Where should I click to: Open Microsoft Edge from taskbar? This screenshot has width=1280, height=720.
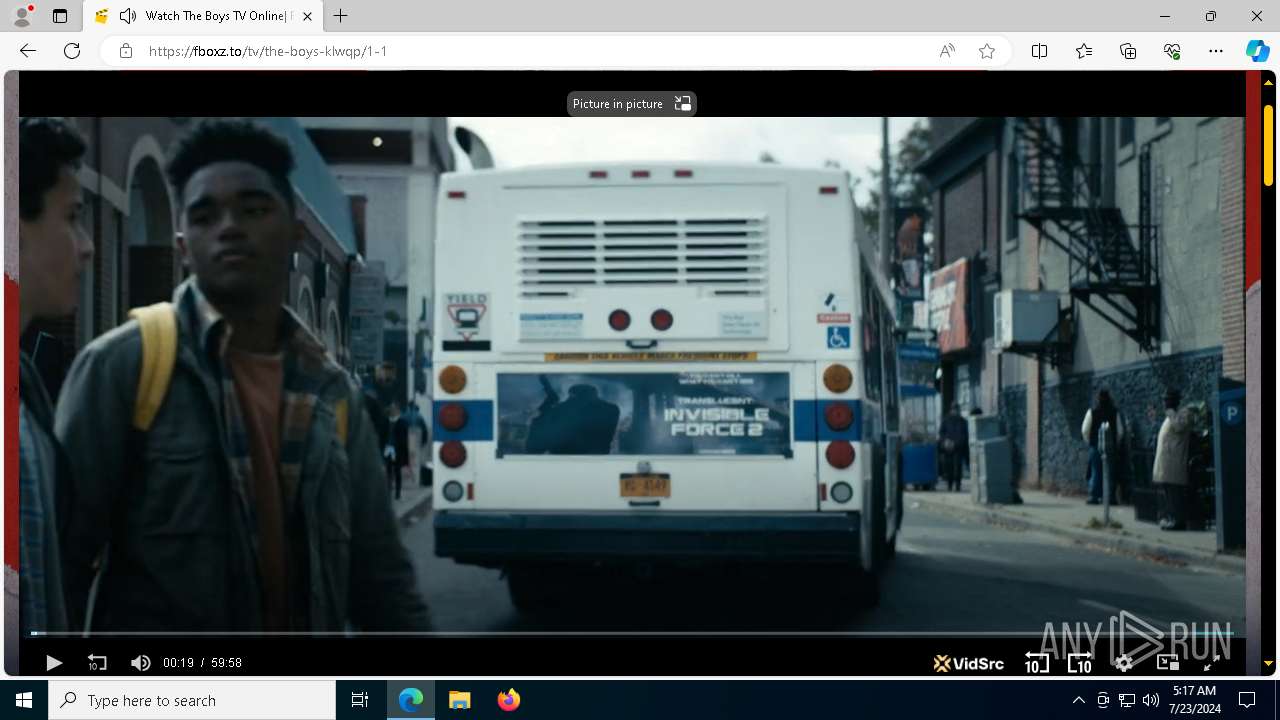click(411, 700)
